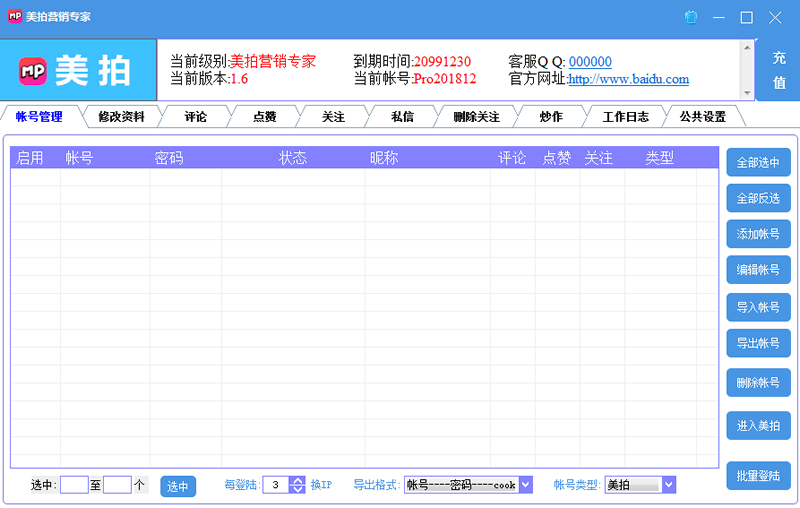Minimize the 美拍营销专家 window
The width and height of the screenshot is (800, 508).
click(719, 17)
